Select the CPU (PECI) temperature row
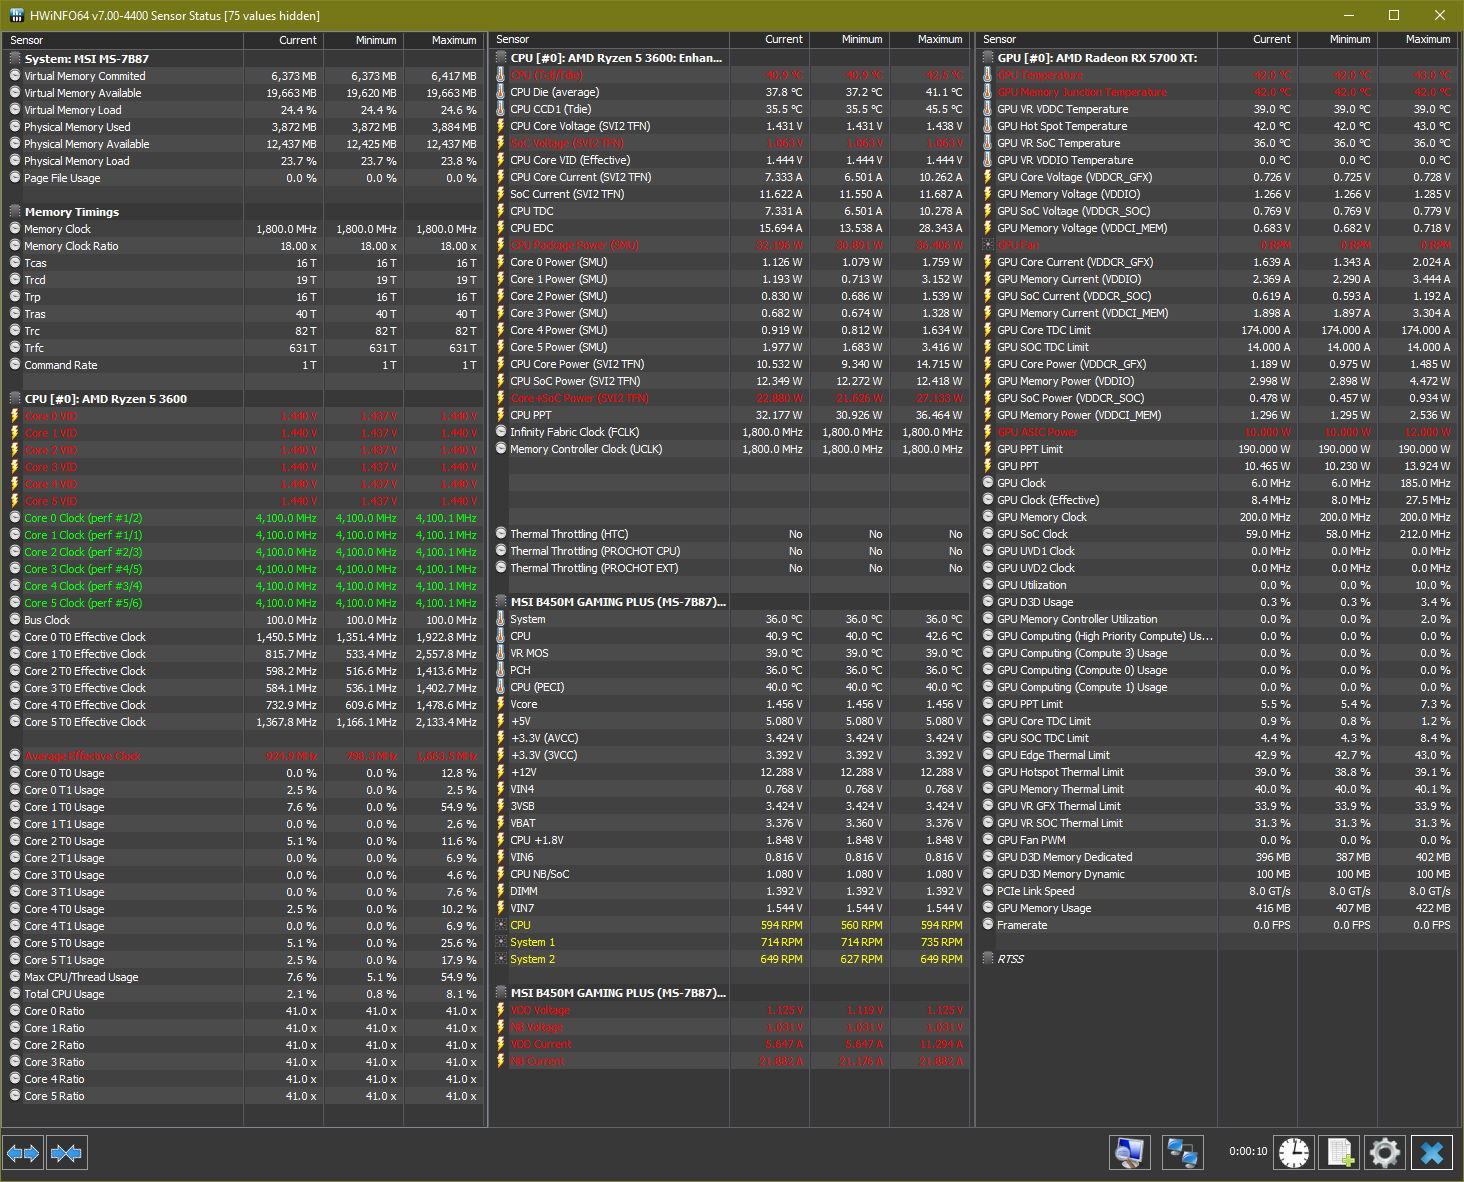The image size is (1464, 1182). (730, 687)
